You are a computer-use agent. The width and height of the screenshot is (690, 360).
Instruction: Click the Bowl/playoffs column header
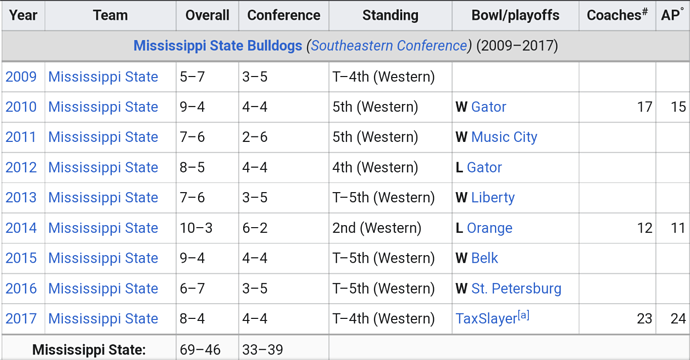coord(515,15)
